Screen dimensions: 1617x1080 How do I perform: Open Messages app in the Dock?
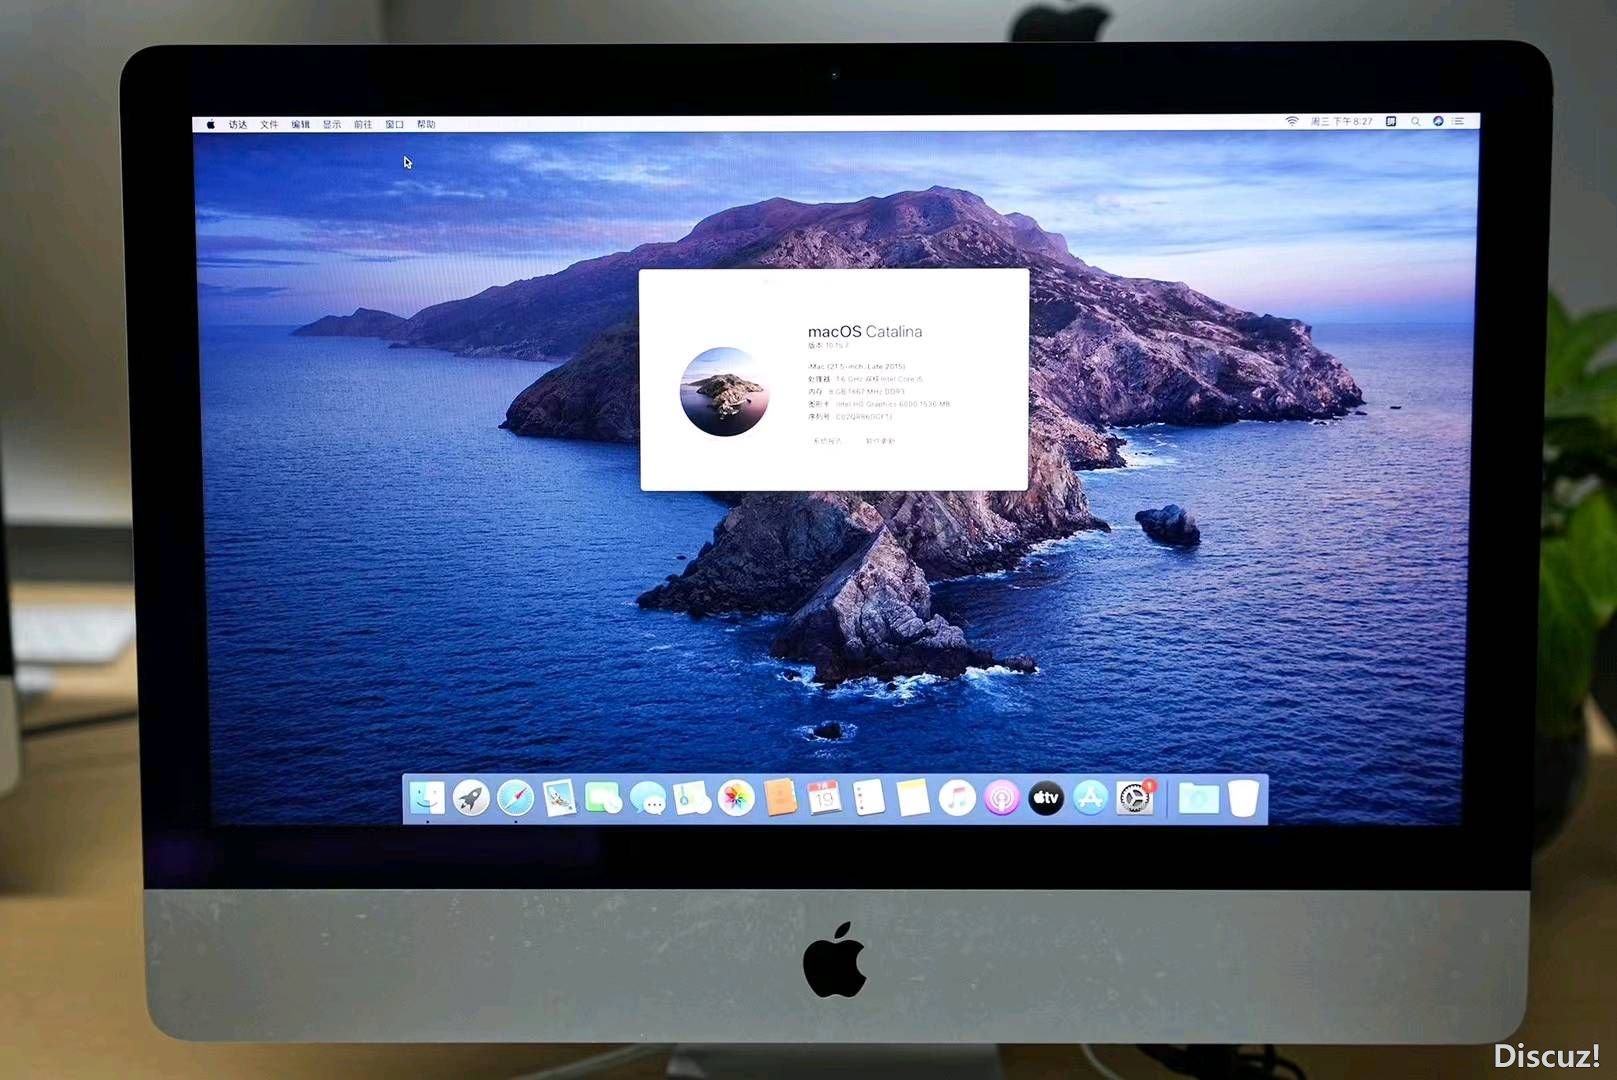tap(648, 799)
